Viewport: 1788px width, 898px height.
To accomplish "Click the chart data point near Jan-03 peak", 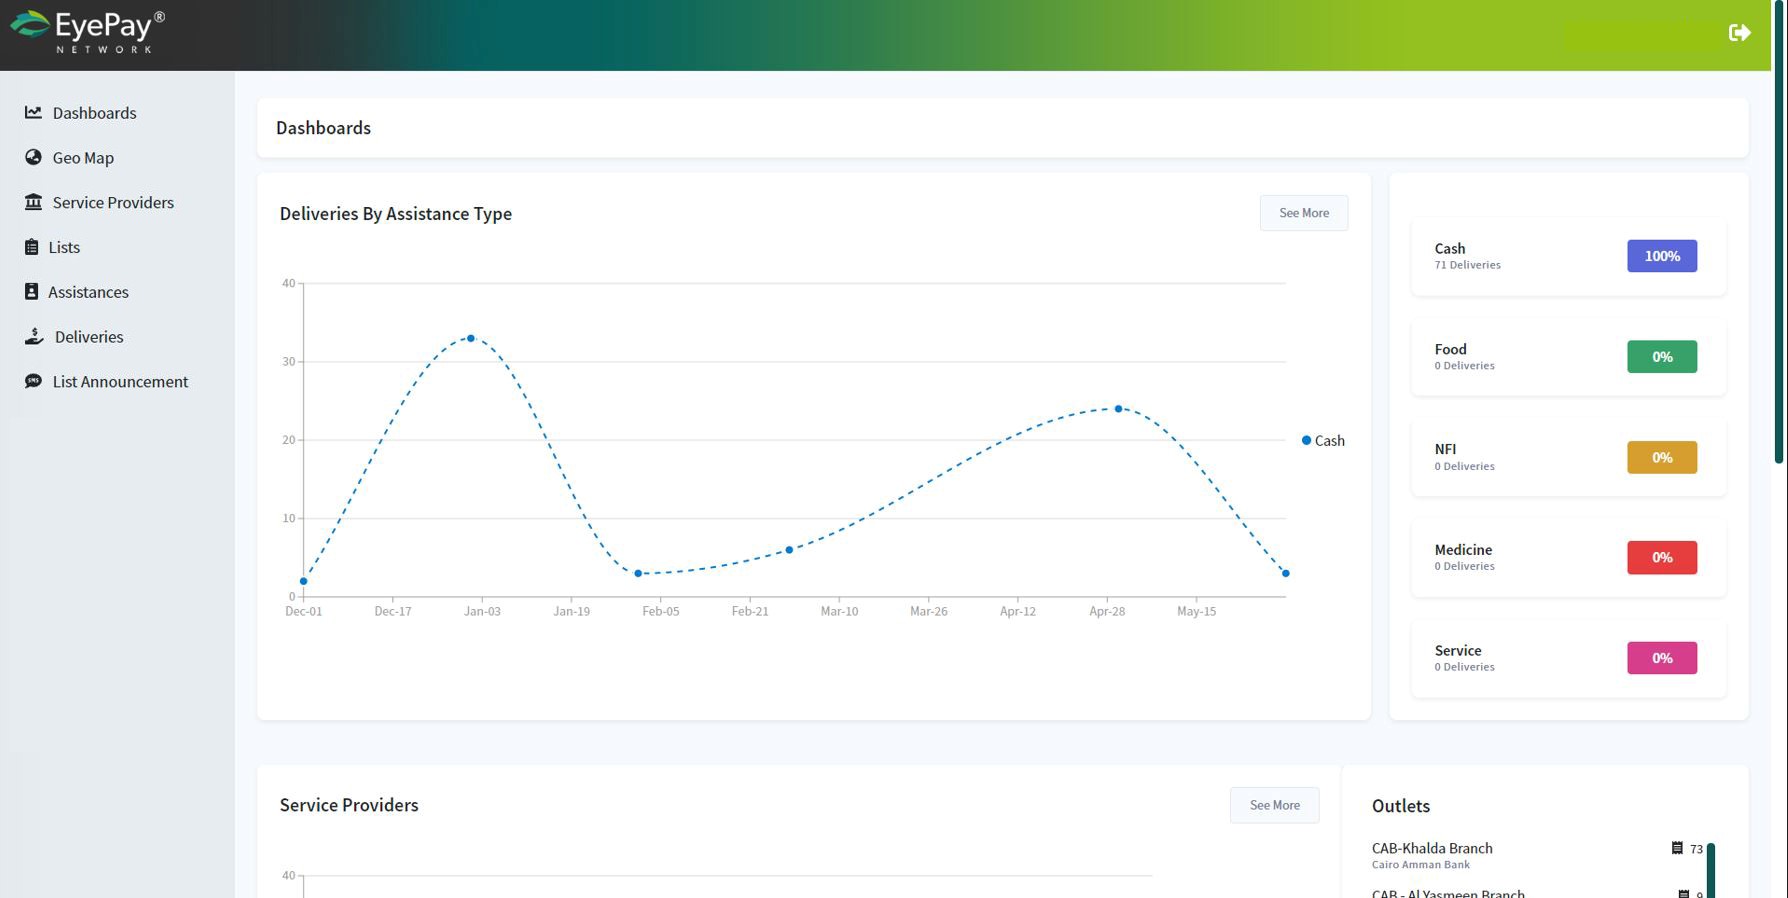I will 471,338.
